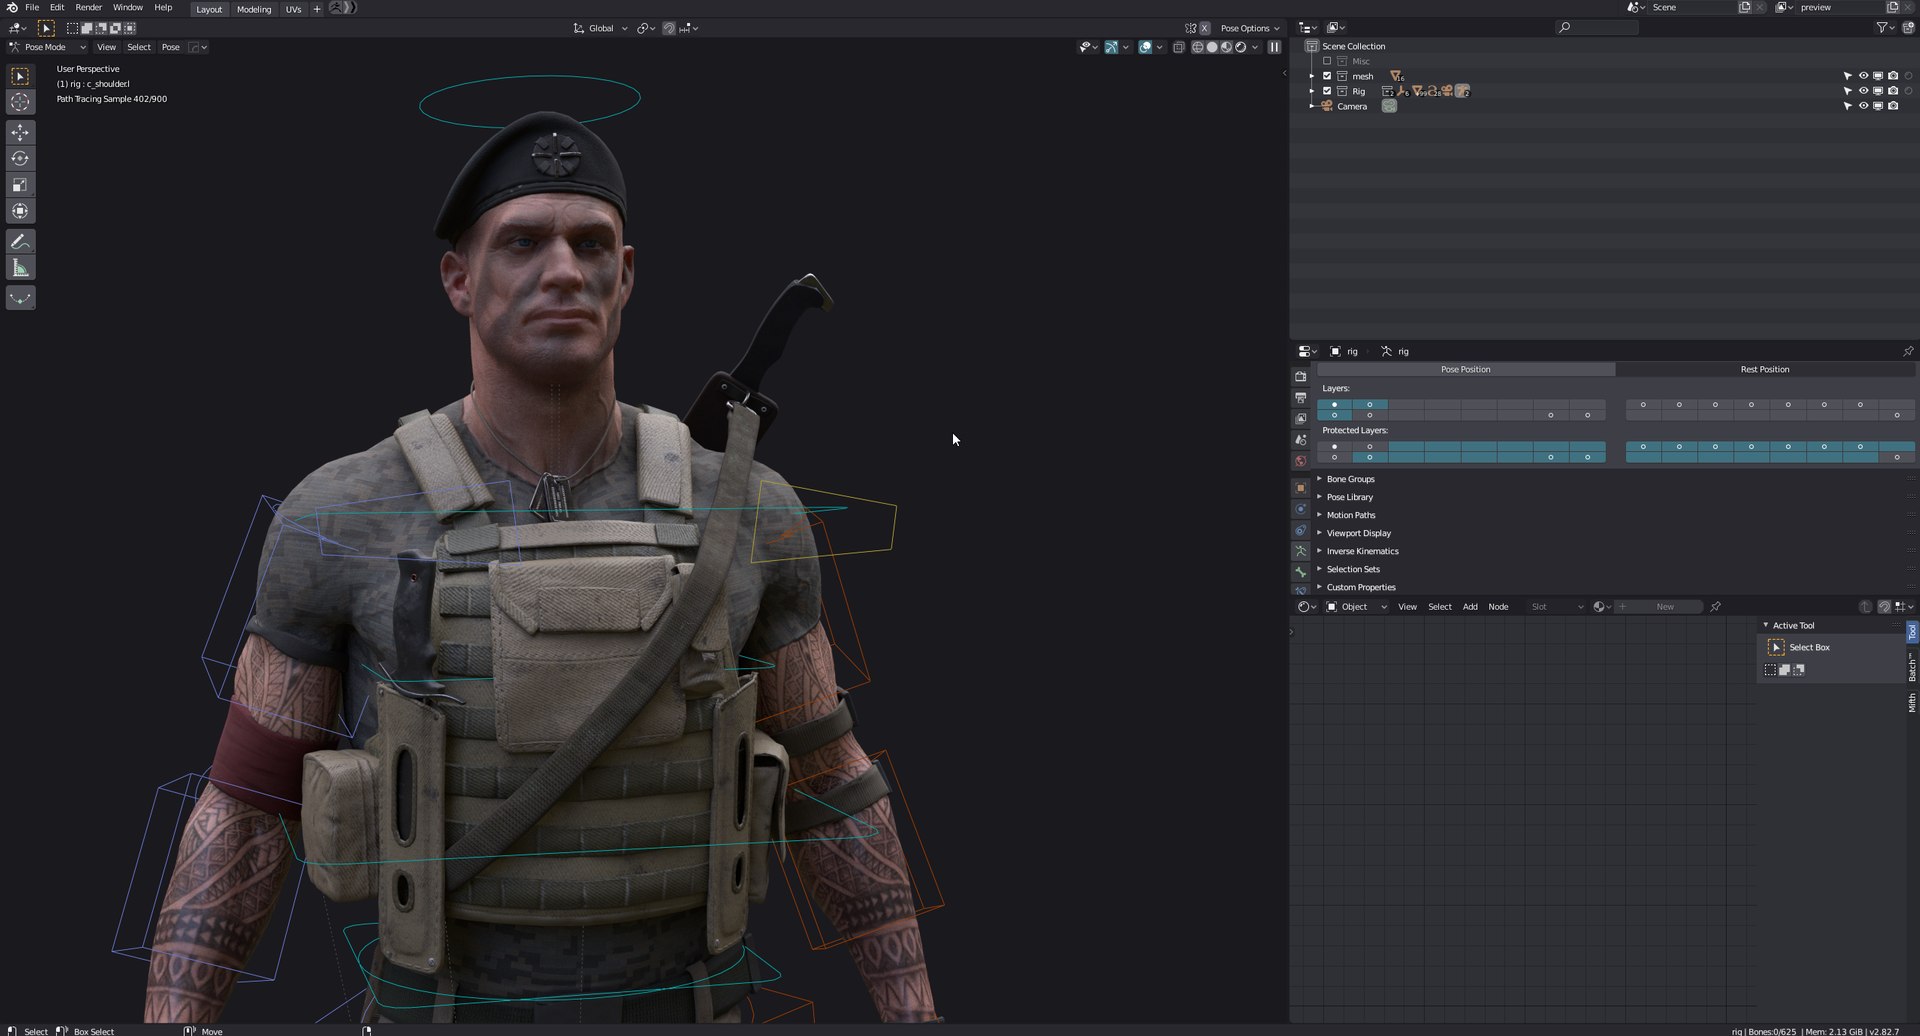
Task: Toggle the mesh collection exclude checkbox
Action: pos(1327,76)
